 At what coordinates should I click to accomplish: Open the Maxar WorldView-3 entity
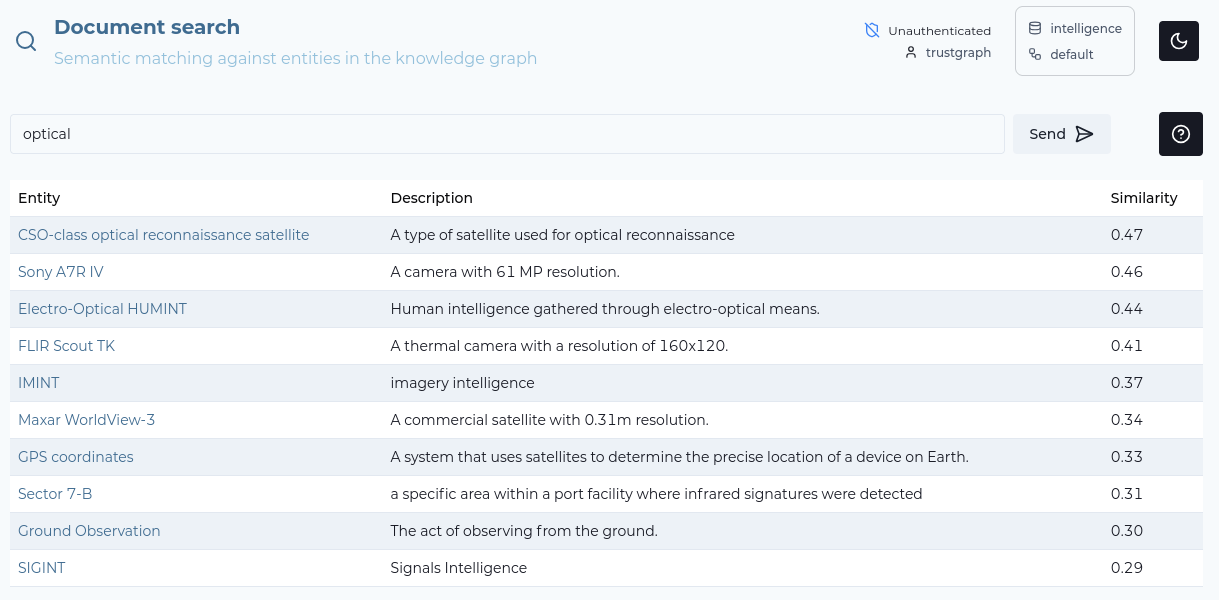(x=86, y=419)
